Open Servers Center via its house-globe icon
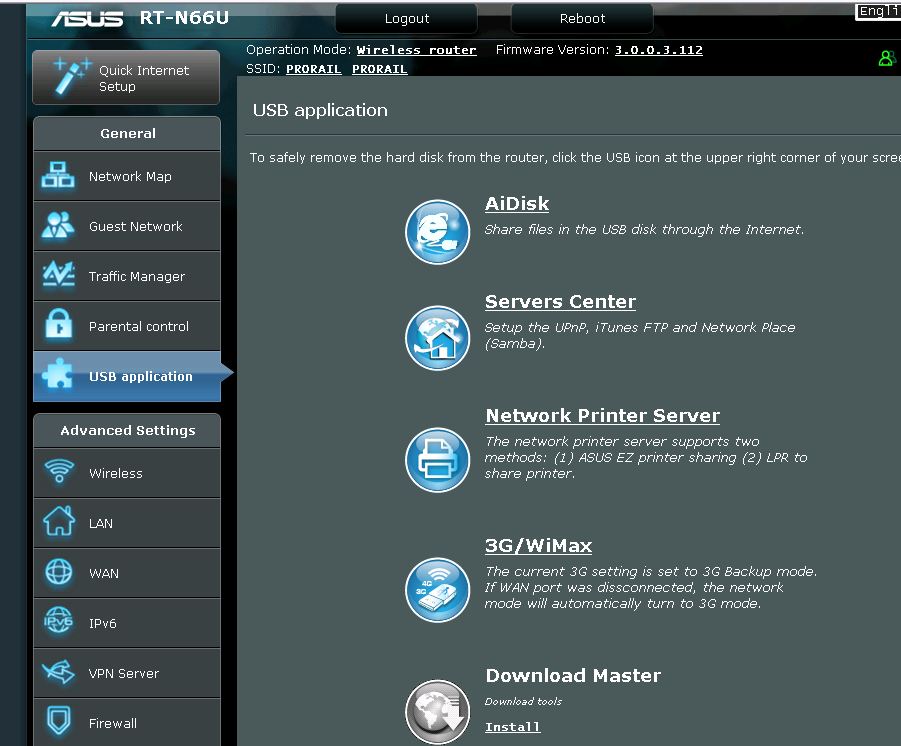Screen dimensions: 901x746 point(437,337)
